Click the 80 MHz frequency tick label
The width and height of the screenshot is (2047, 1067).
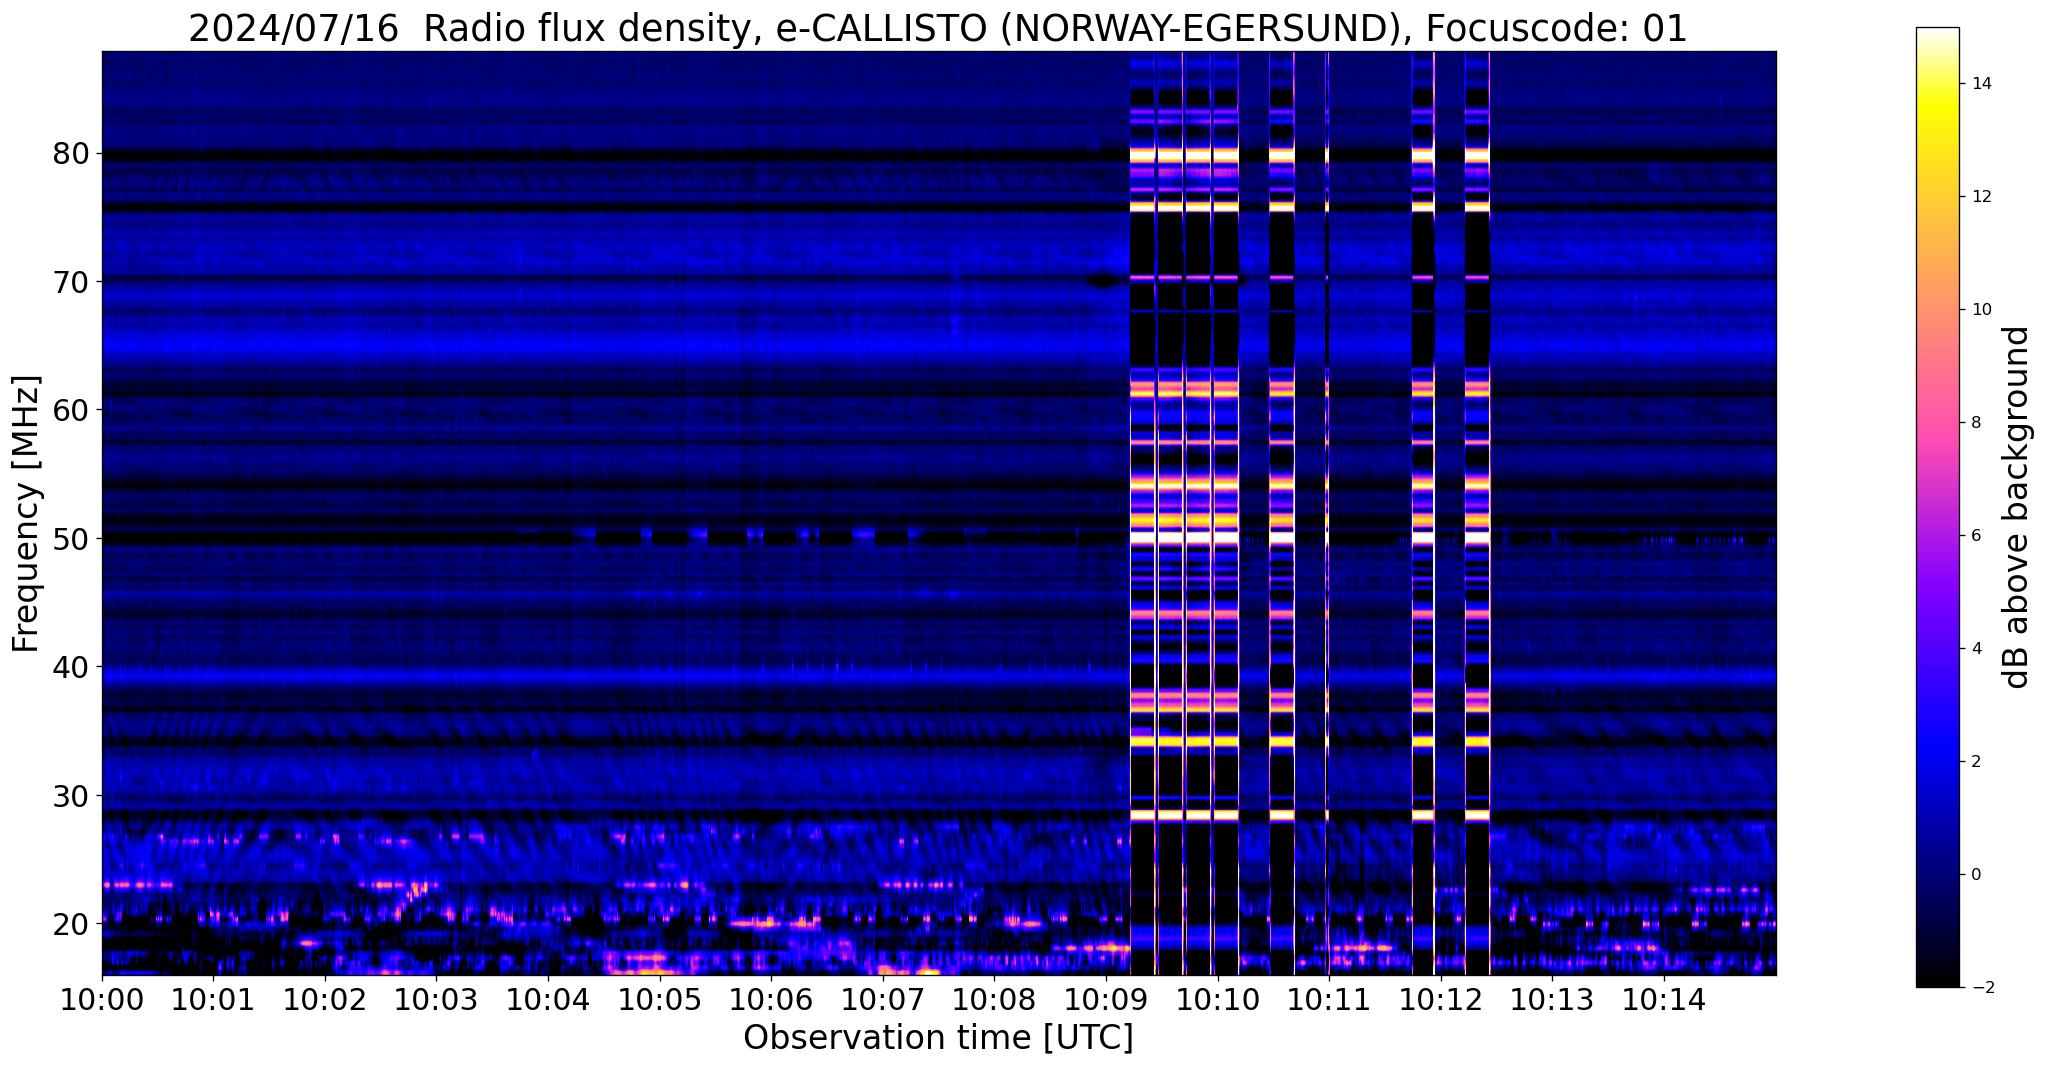[x=71, y=154]
